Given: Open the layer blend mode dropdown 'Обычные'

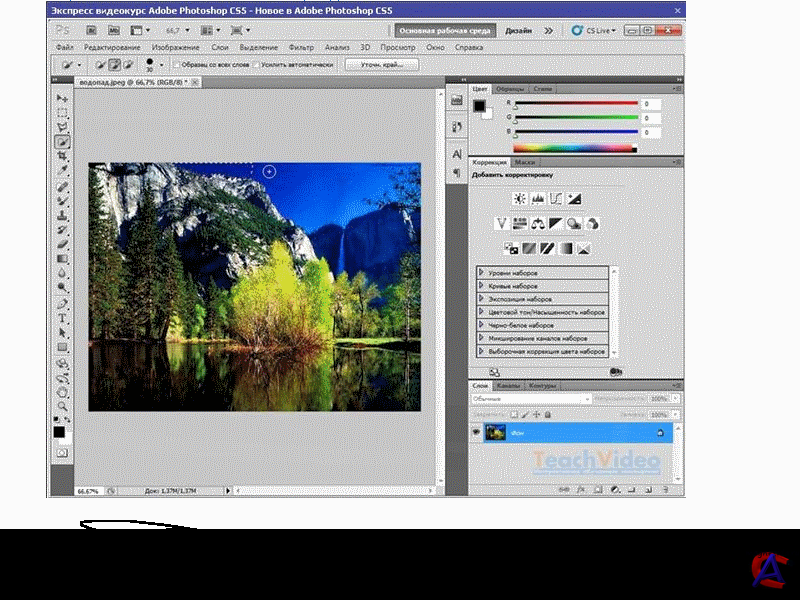Looking at the screenshot, I should pyautogui.click(x=528, y=399).
